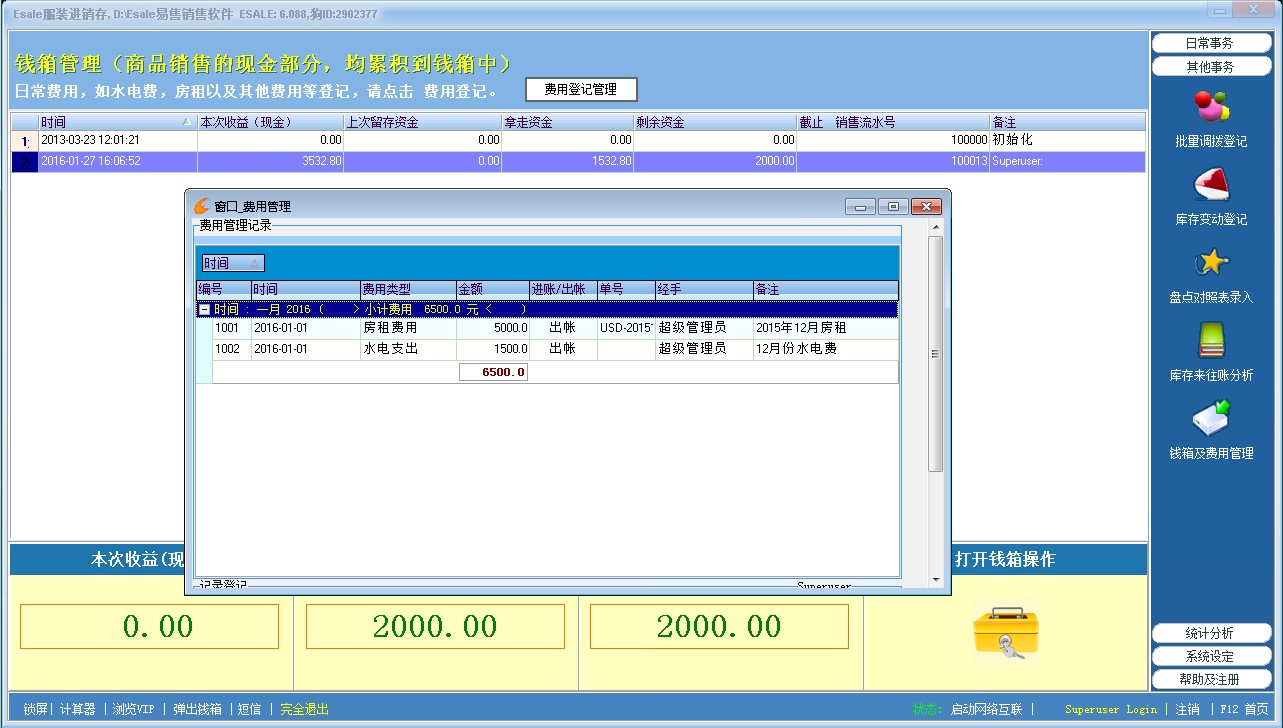Click the 钱箱及费用管理 drive icon
1283x728 pixels.
[x=1211, y=418]
